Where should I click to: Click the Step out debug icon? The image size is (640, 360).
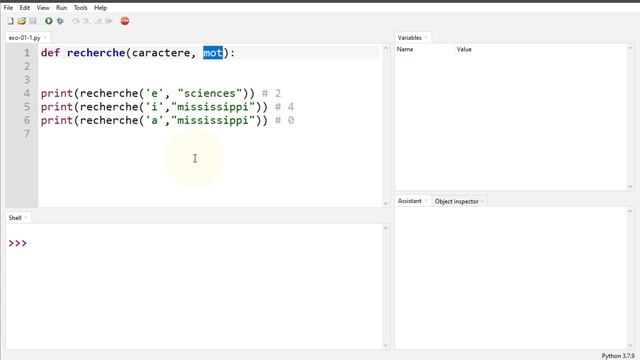pos(98,21)
